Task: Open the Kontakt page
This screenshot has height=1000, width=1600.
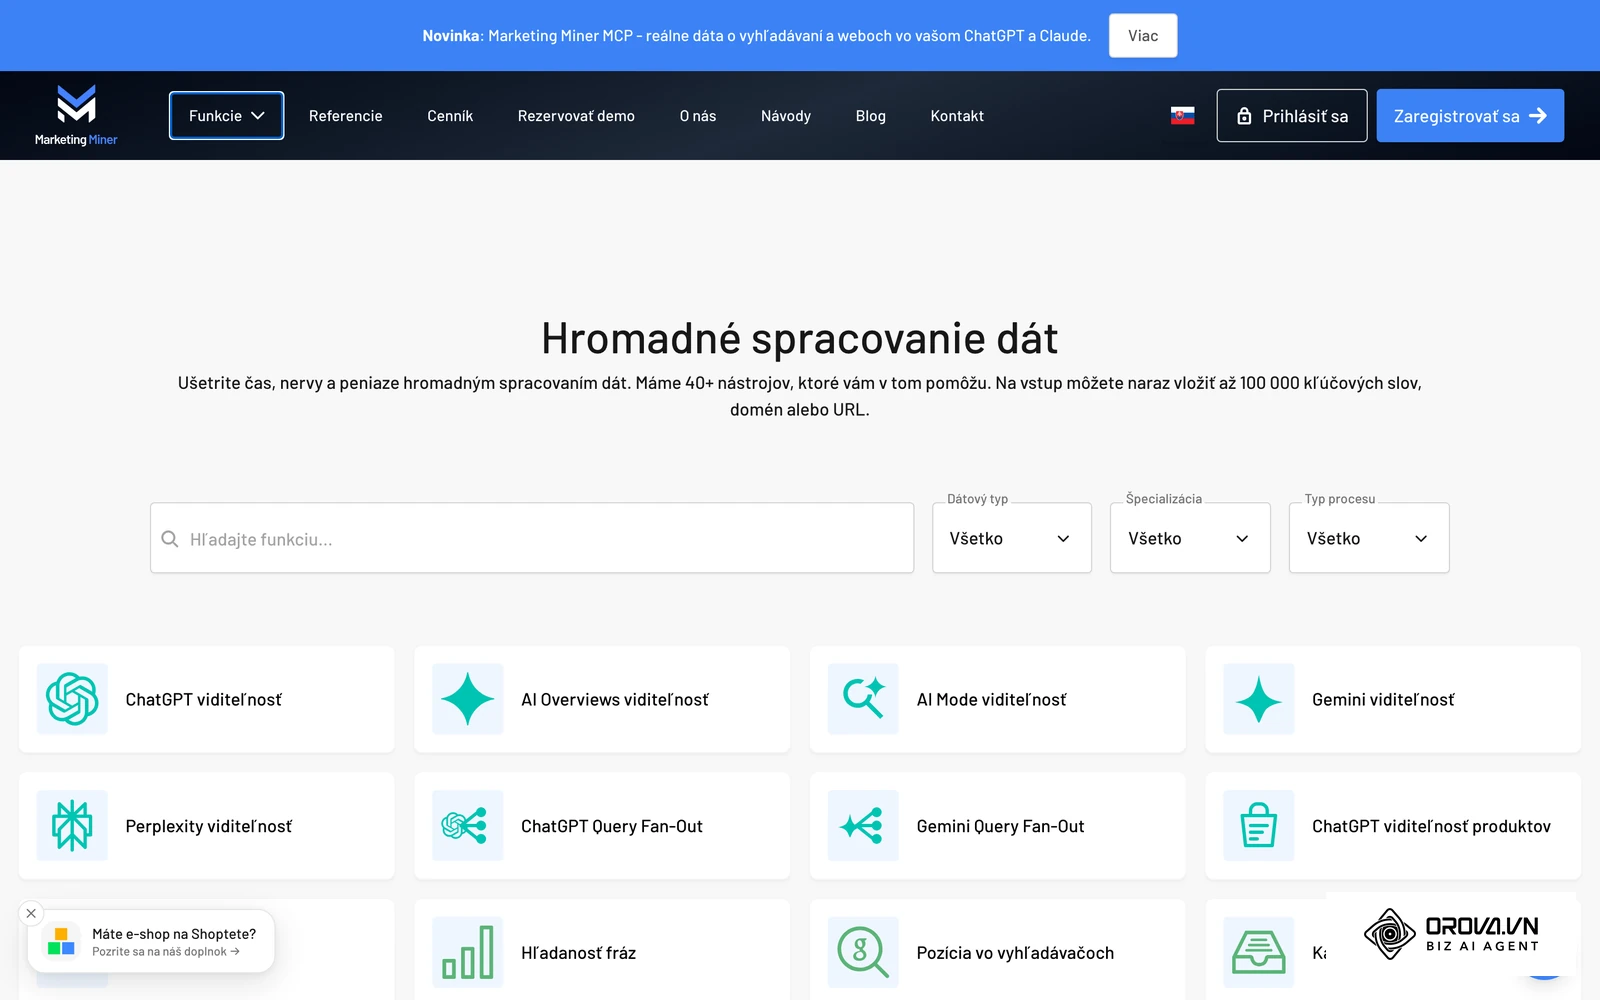Action: (x=957, y=116)
